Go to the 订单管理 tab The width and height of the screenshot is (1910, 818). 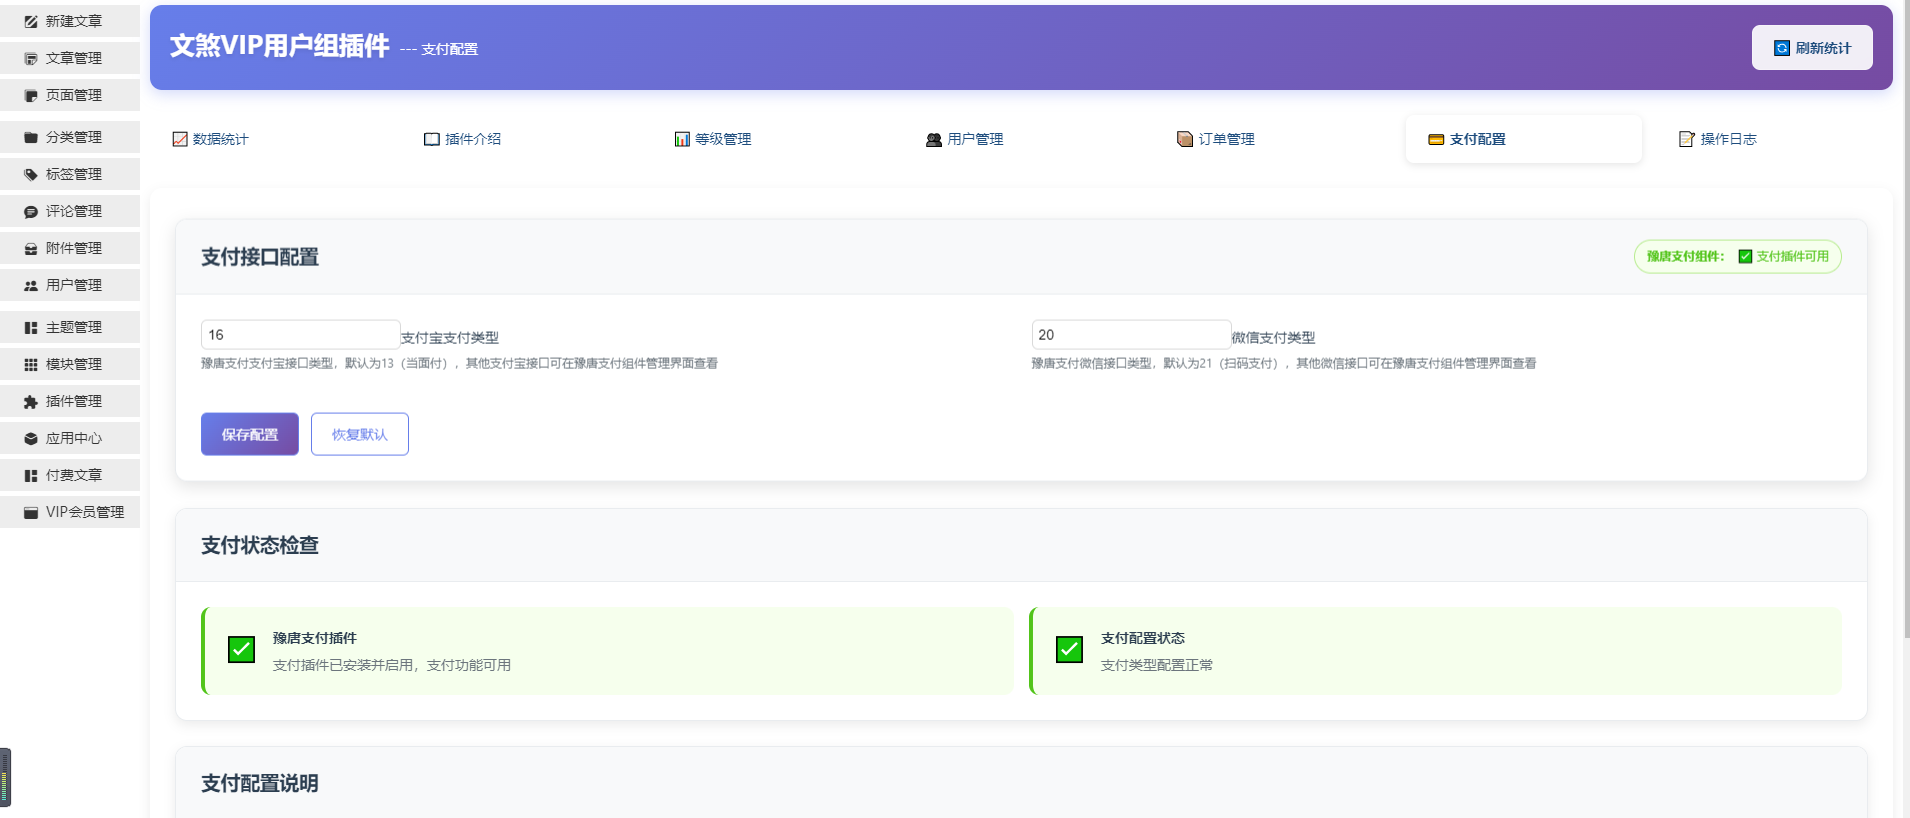[x=1216, y=139]
